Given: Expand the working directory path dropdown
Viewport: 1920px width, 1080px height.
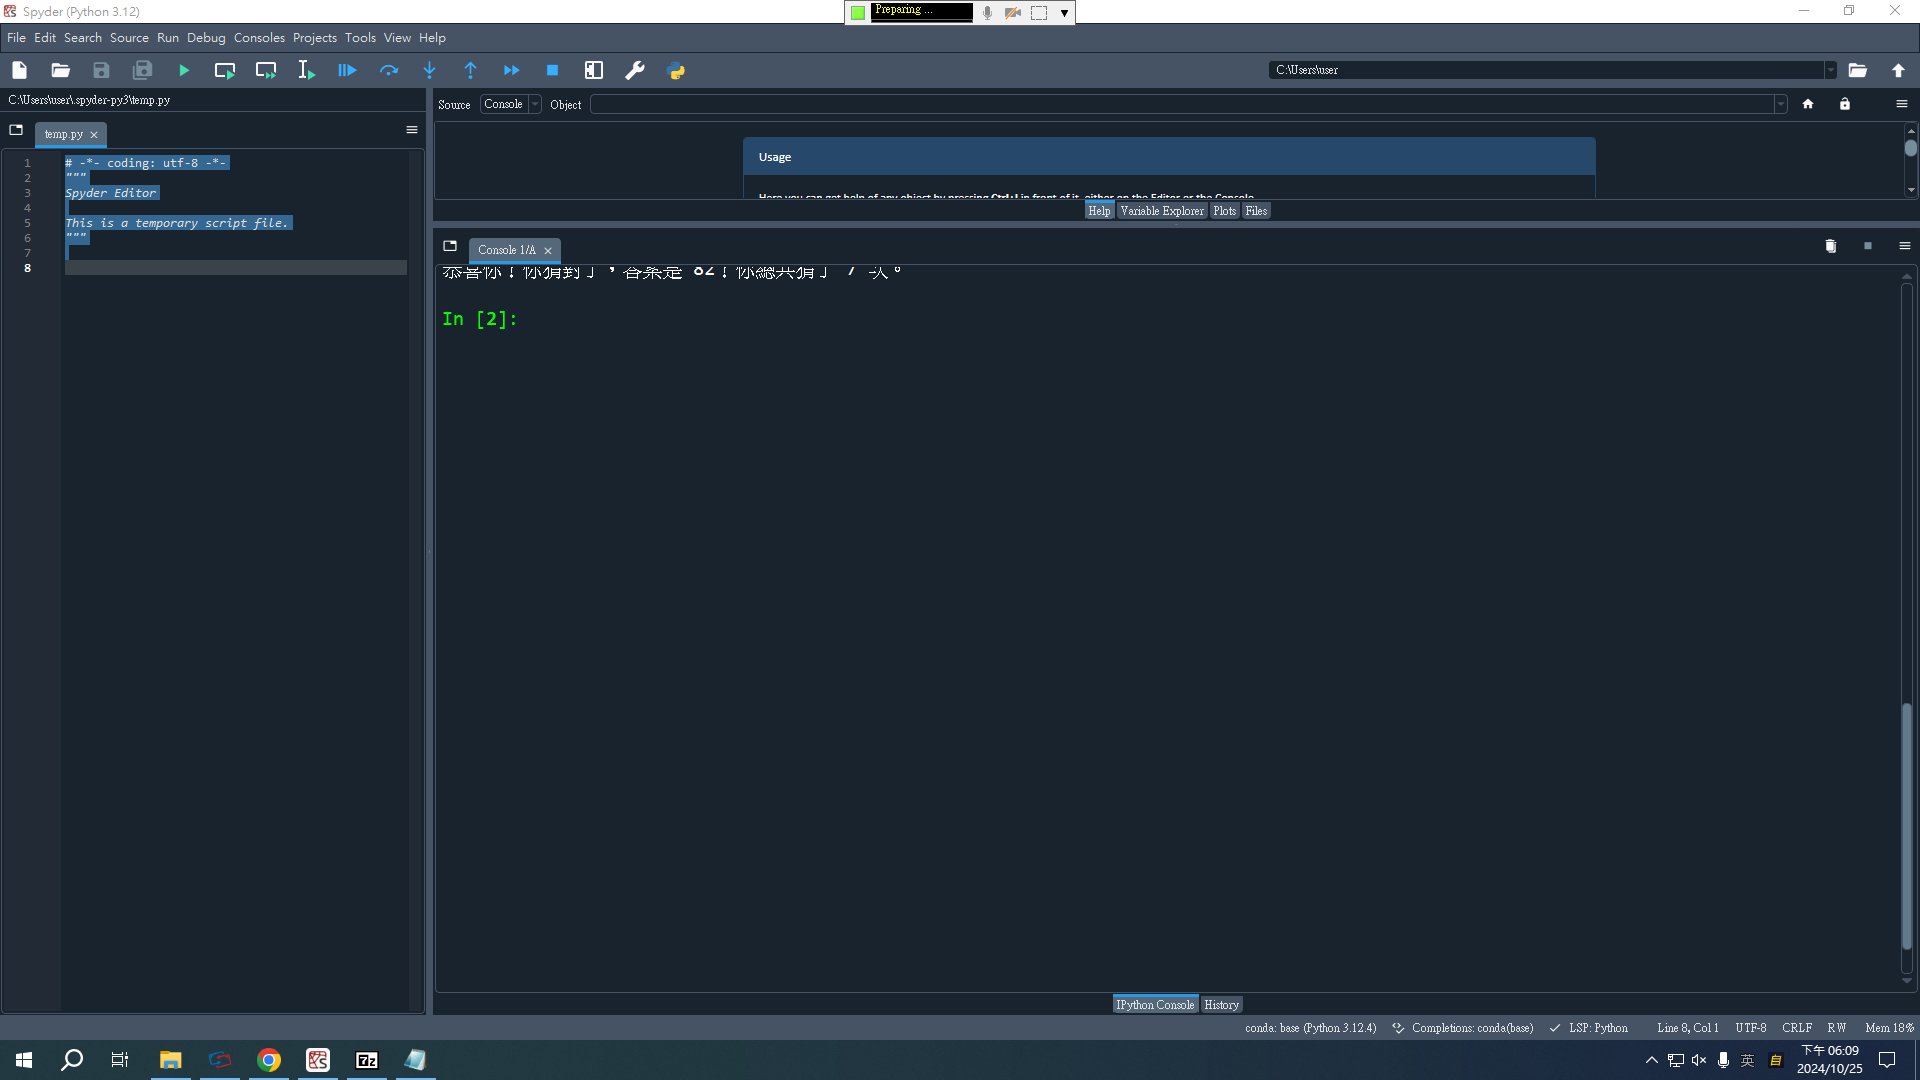Looking at the screenshot, I should (1830, 70).
